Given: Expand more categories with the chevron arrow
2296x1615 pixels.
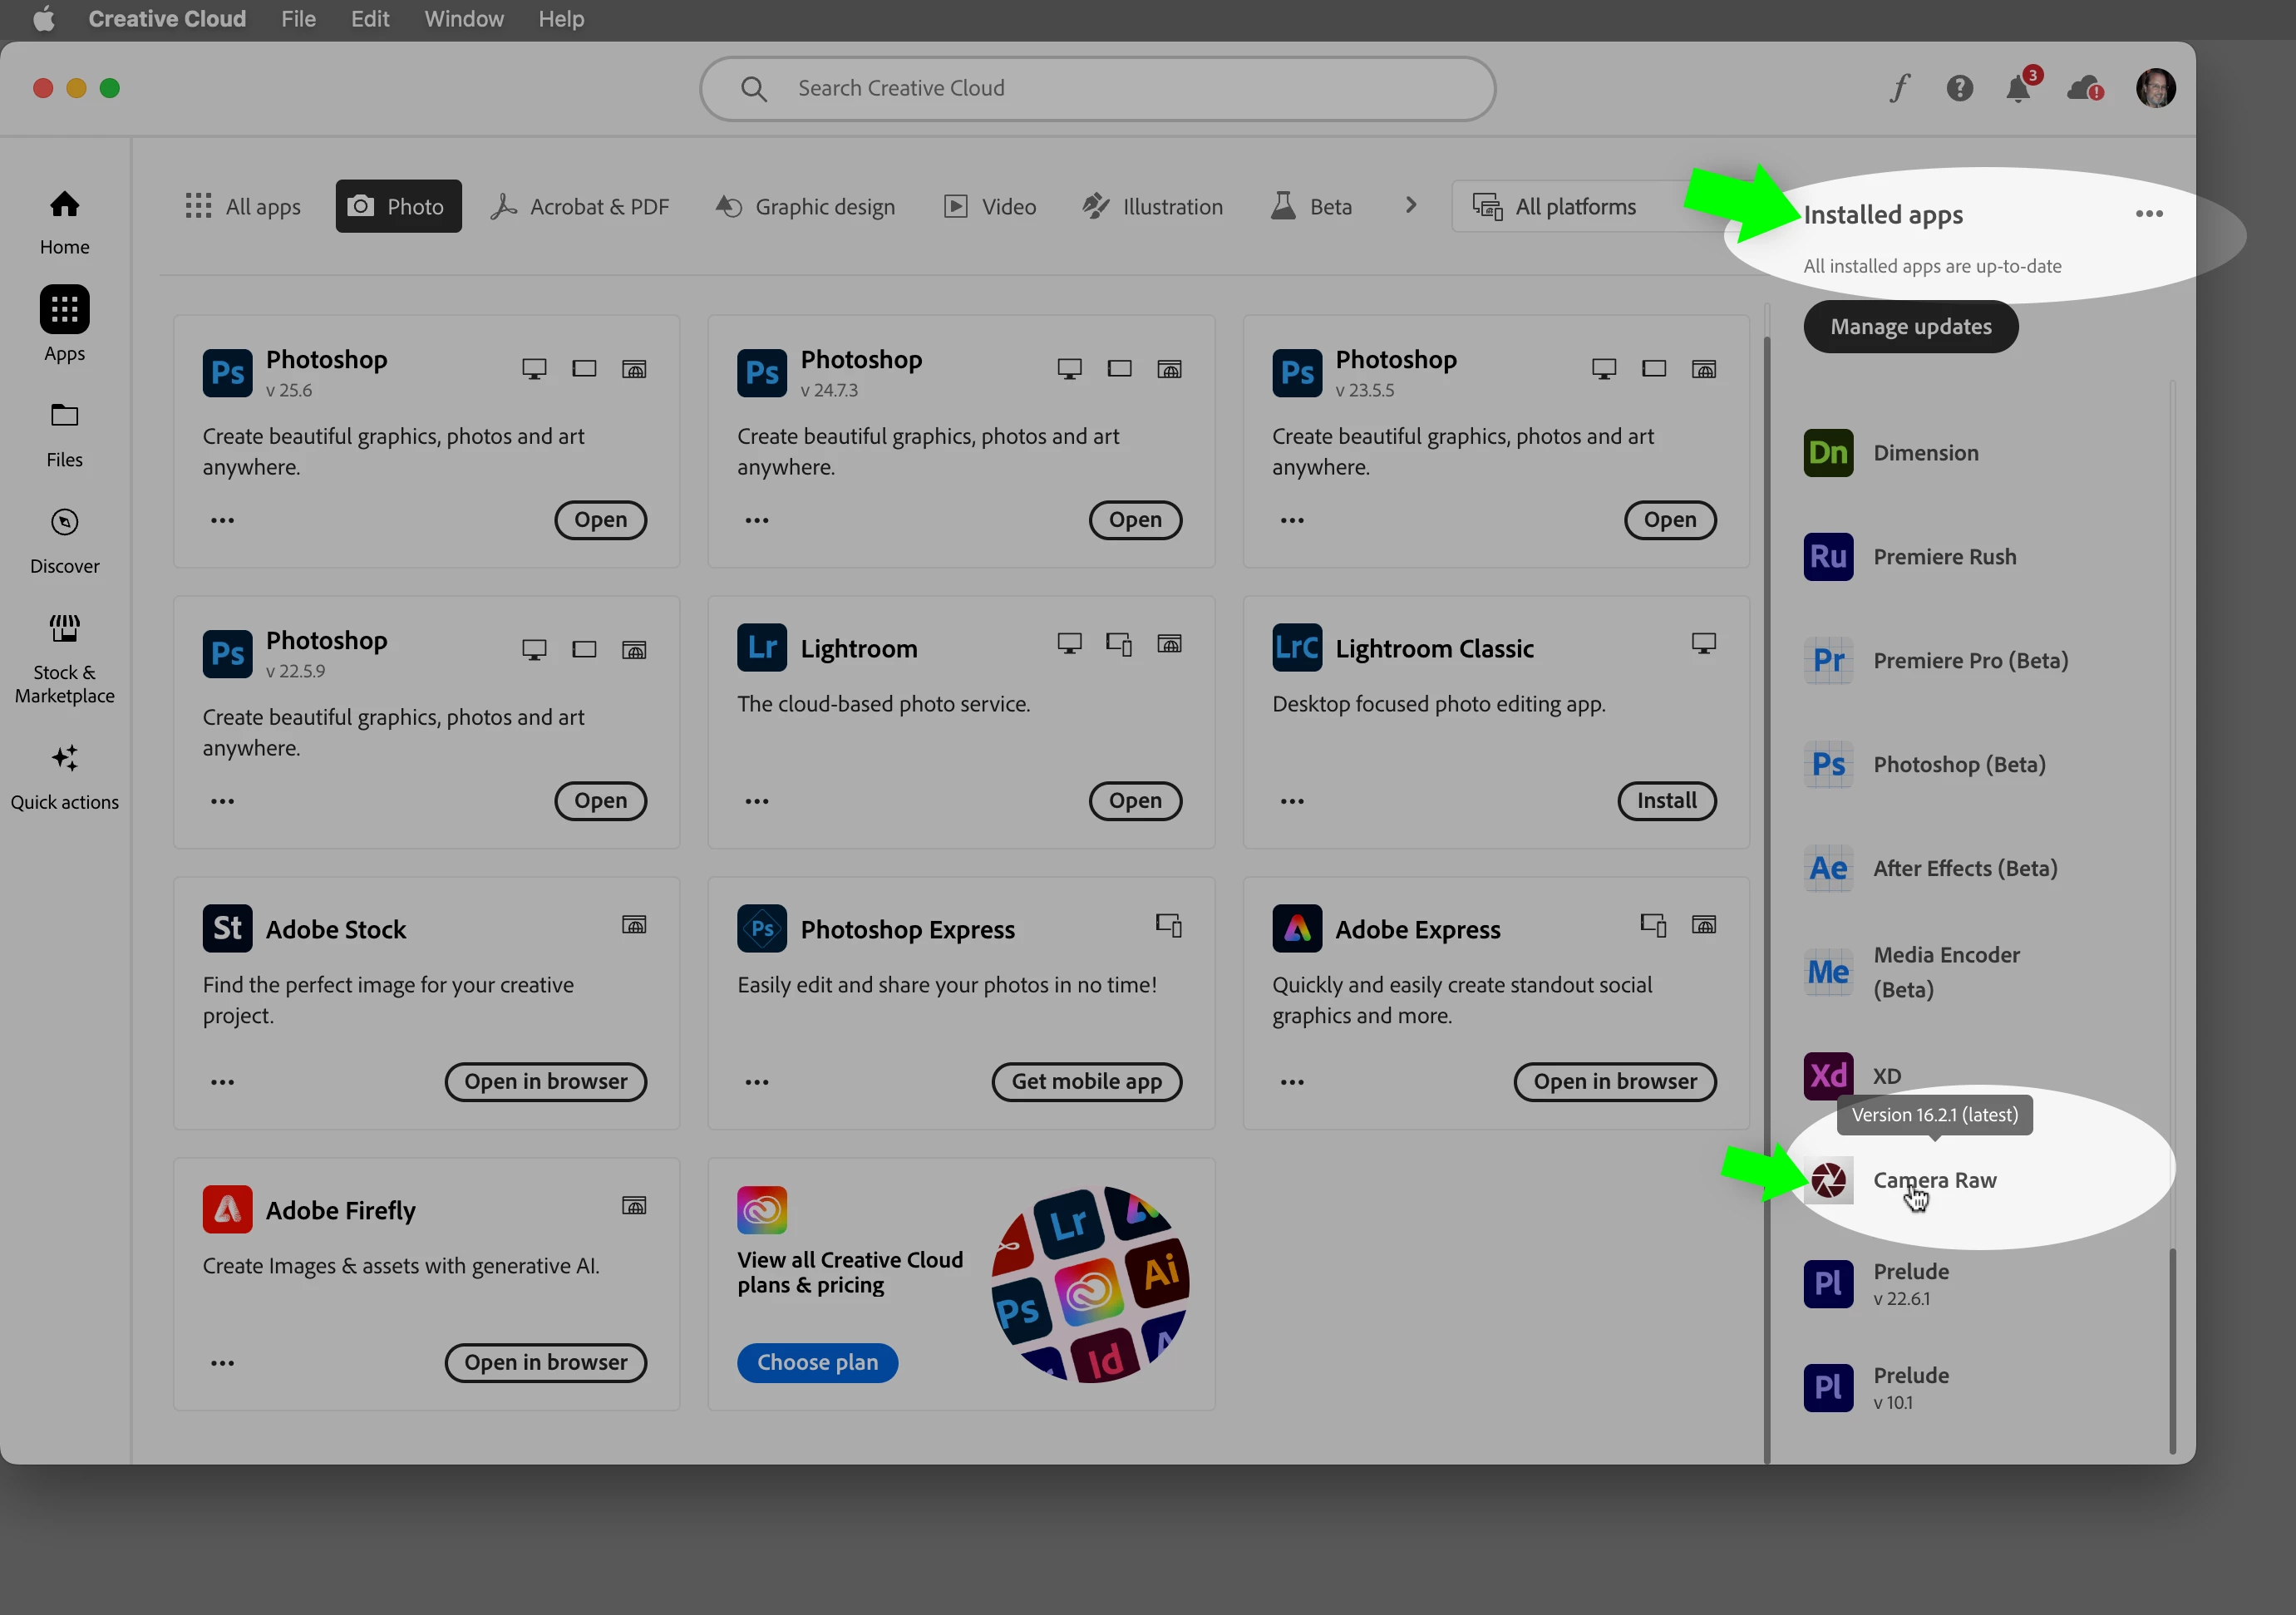Looking at the screenshot, I should point(1411,205).
